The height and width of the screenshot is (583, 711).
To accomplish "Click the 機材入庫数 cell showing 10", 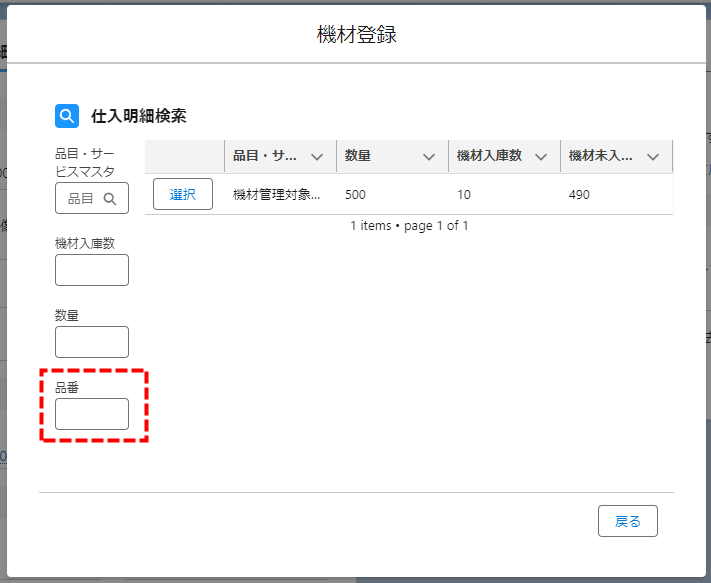I will [464, 195].
